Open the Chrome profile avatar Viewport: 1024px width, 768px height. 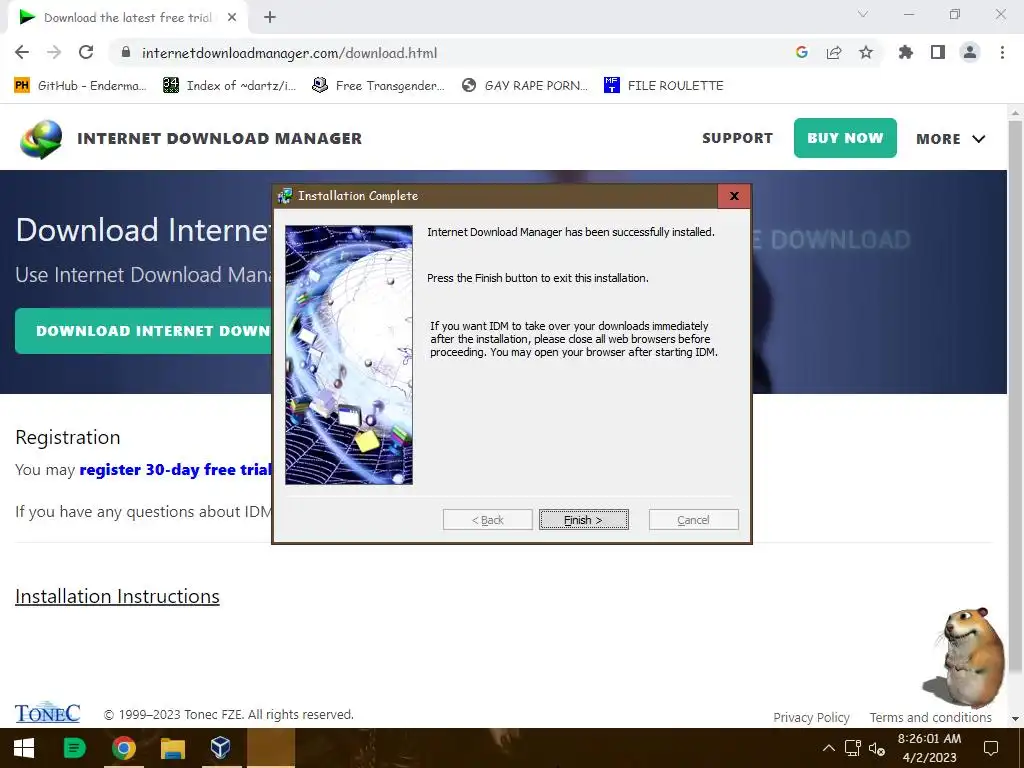970,52
